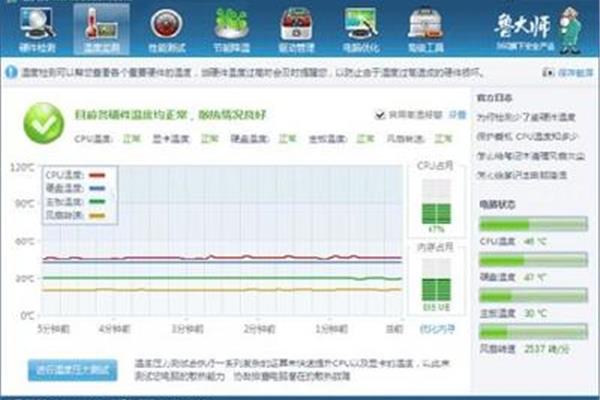Click the 保存截屏 link at top right
Screen dimensions: 600x400
click(575, 72)
